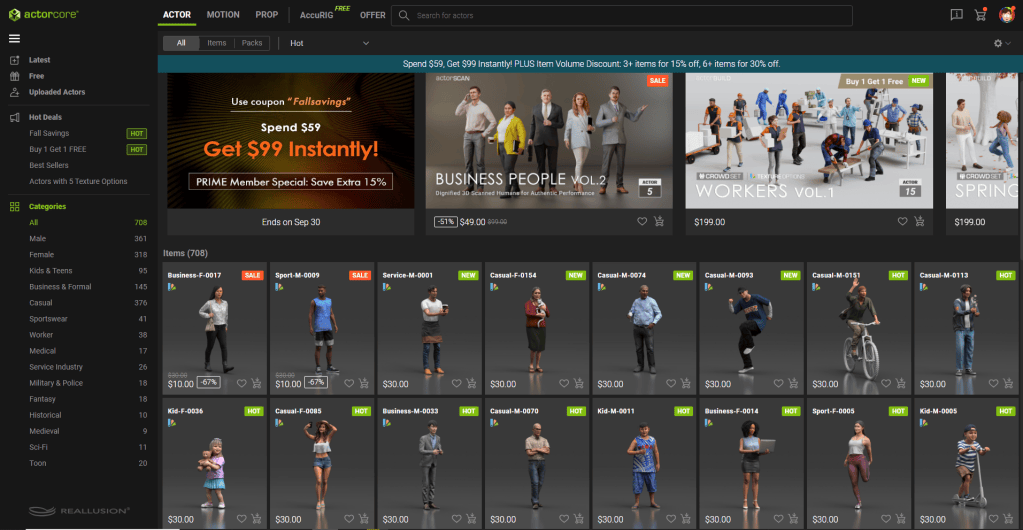Image resolution: width=1023 pixels, height=530 pixels.
Task: Switch filter to Packs
Action: (252, 43)
